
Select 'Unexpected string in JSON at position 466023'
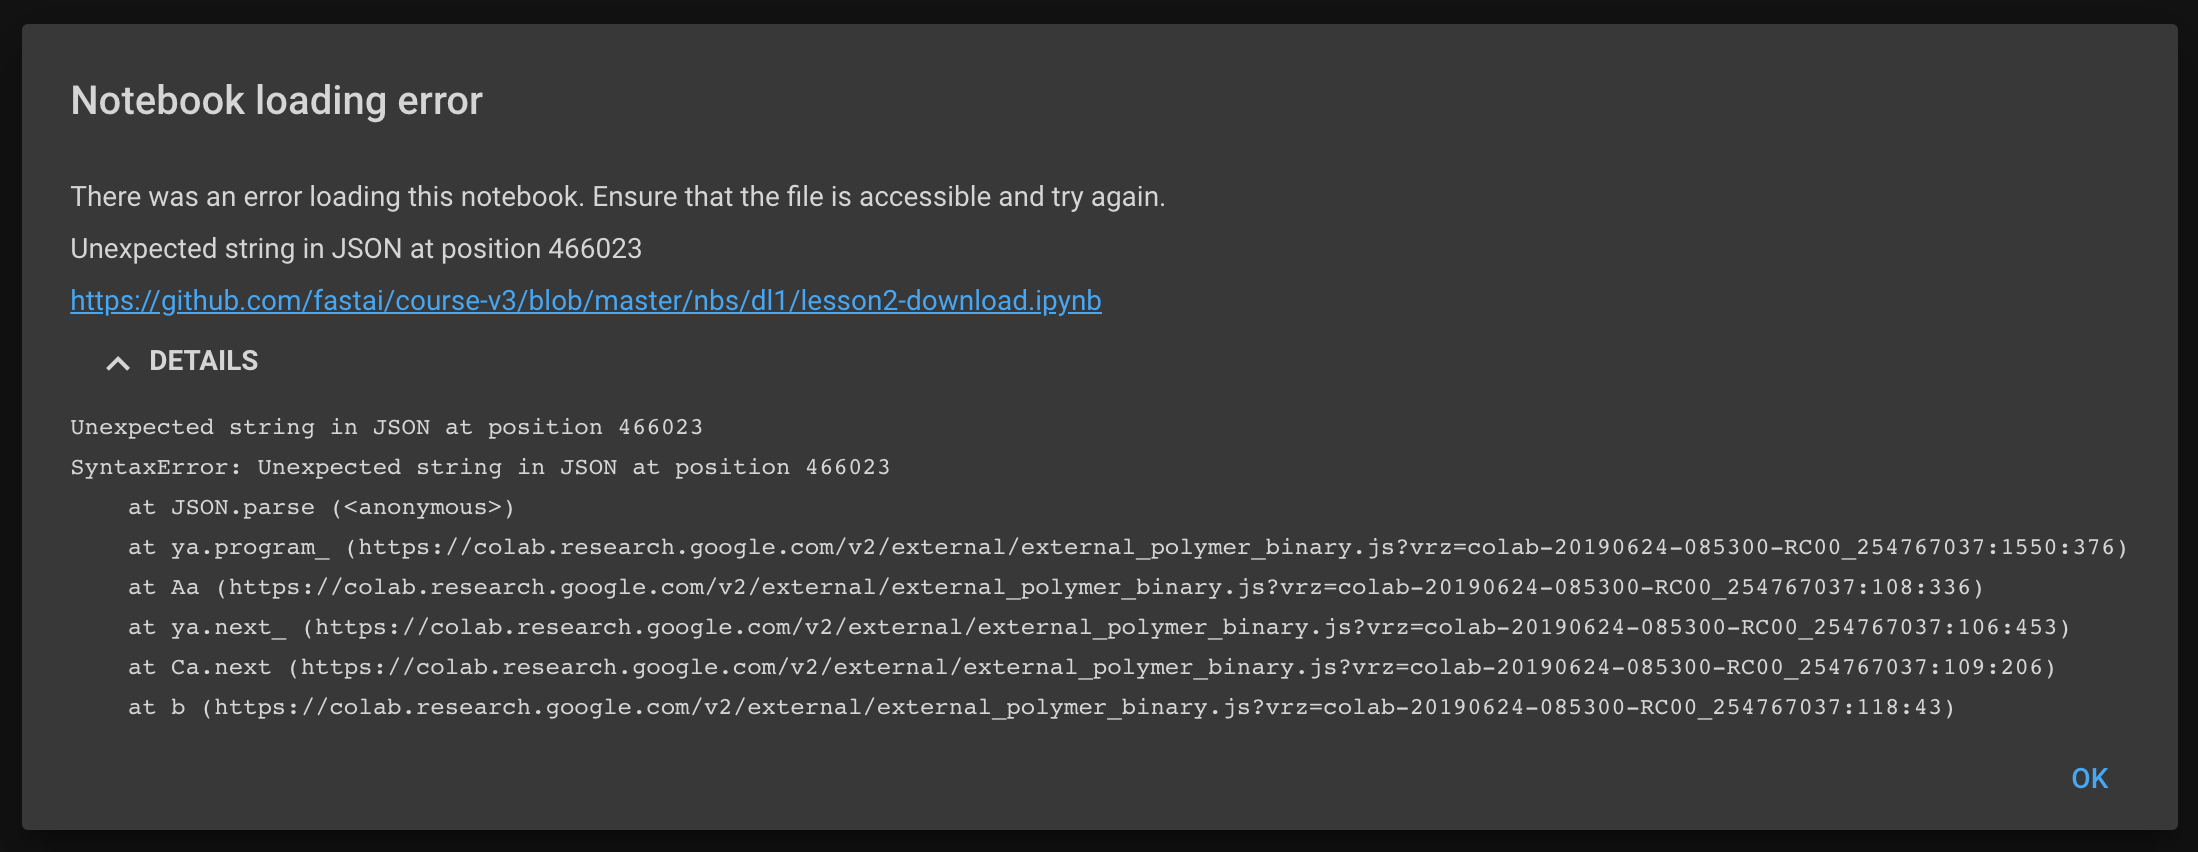[356, 248]
